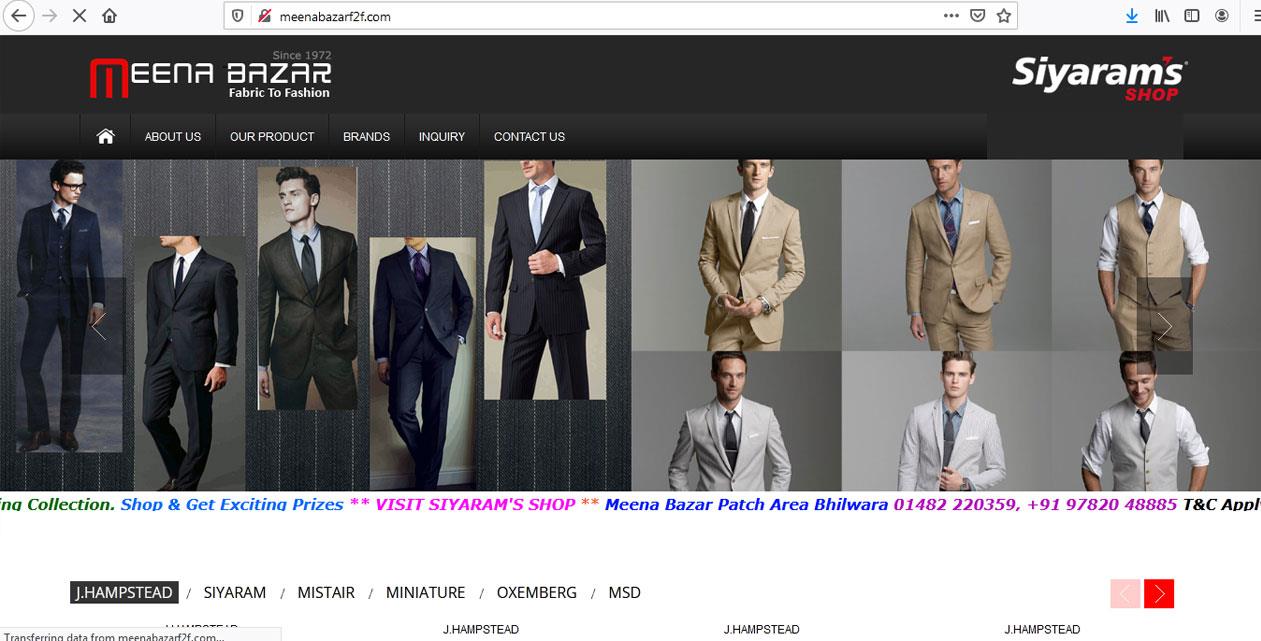Open the browser home page
The width and height of the screenshot is (1261, 641).
109,16
